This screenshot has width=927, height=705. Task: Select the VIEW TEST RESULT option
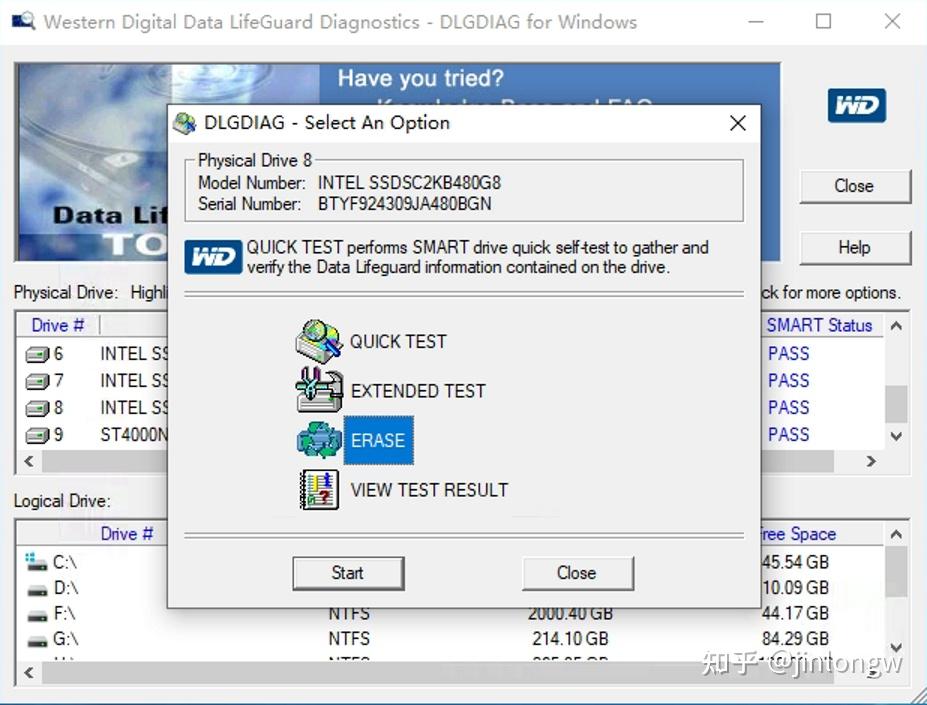(x=429, y=490)
